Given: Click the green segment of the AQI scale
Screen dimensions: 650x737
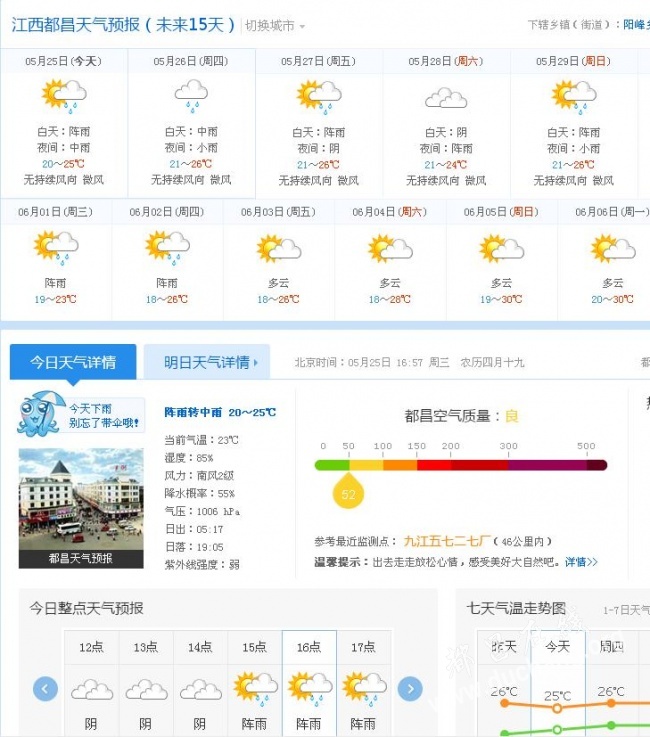Looking at the screenshot, I should [332, 465].
